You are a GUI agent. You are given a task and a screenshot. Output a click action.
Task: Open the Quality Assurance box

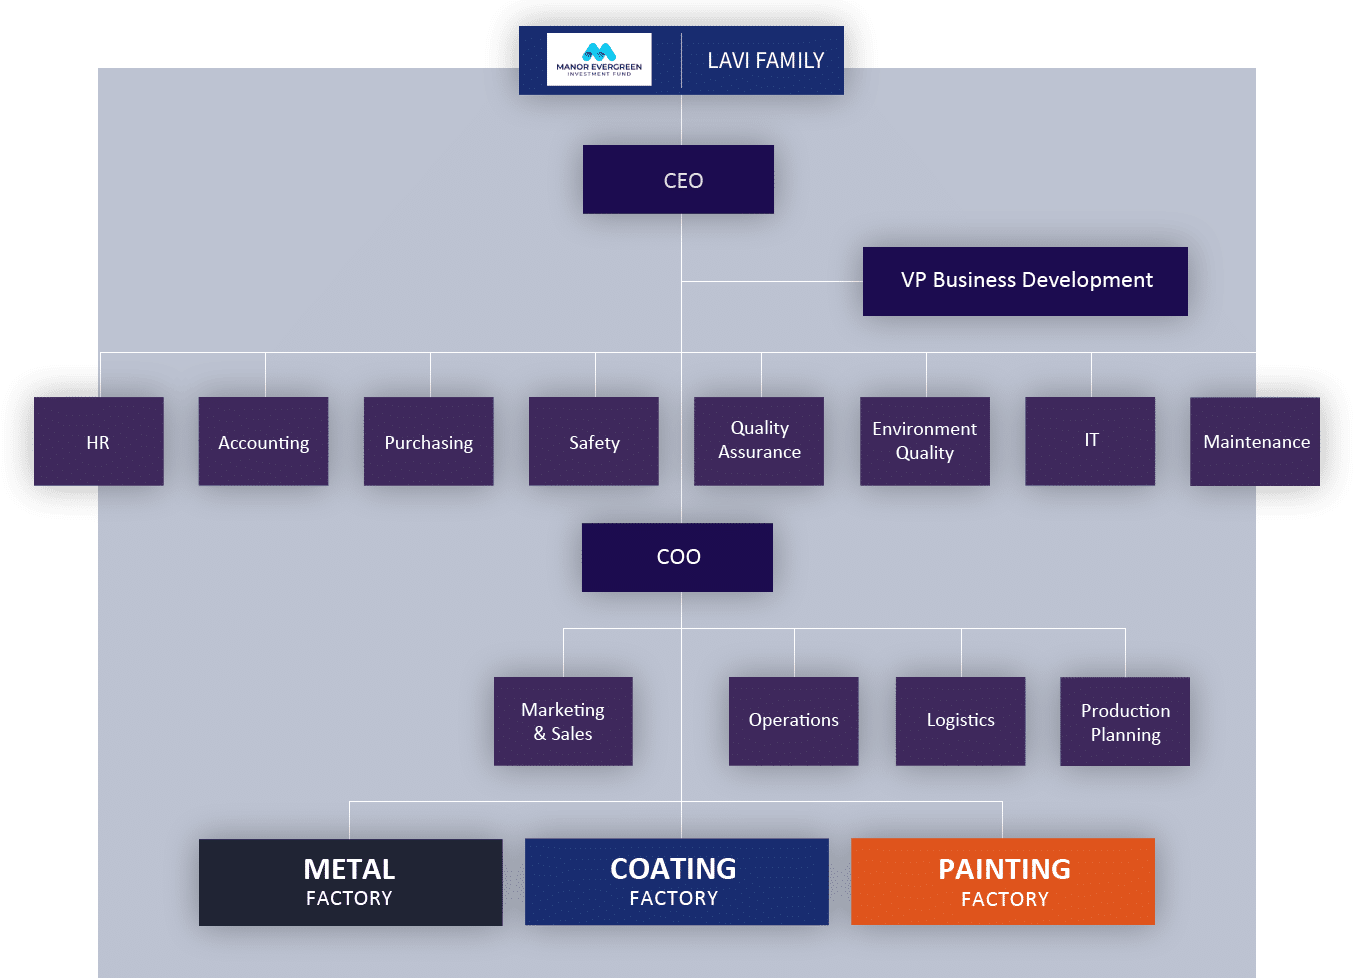tap(759, 441)
